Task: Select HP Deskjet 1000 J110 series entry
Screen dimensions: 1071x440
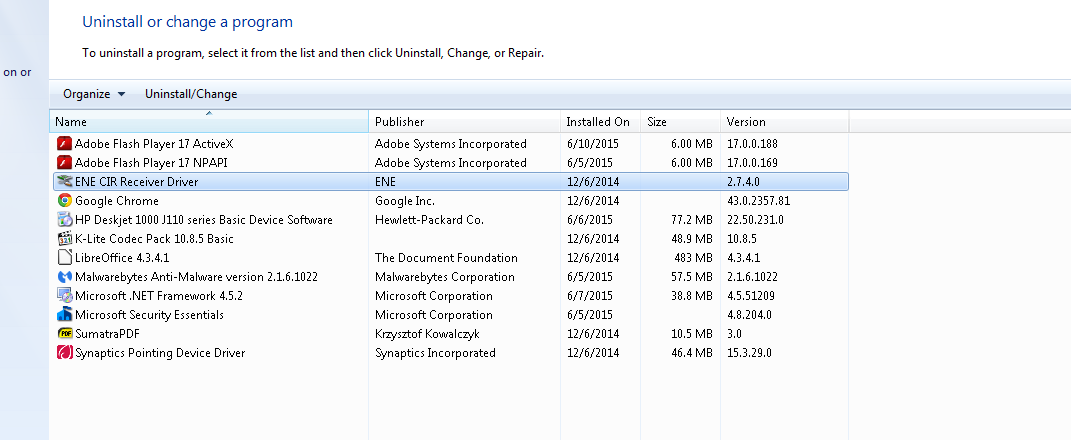Action: pos(204,220)
